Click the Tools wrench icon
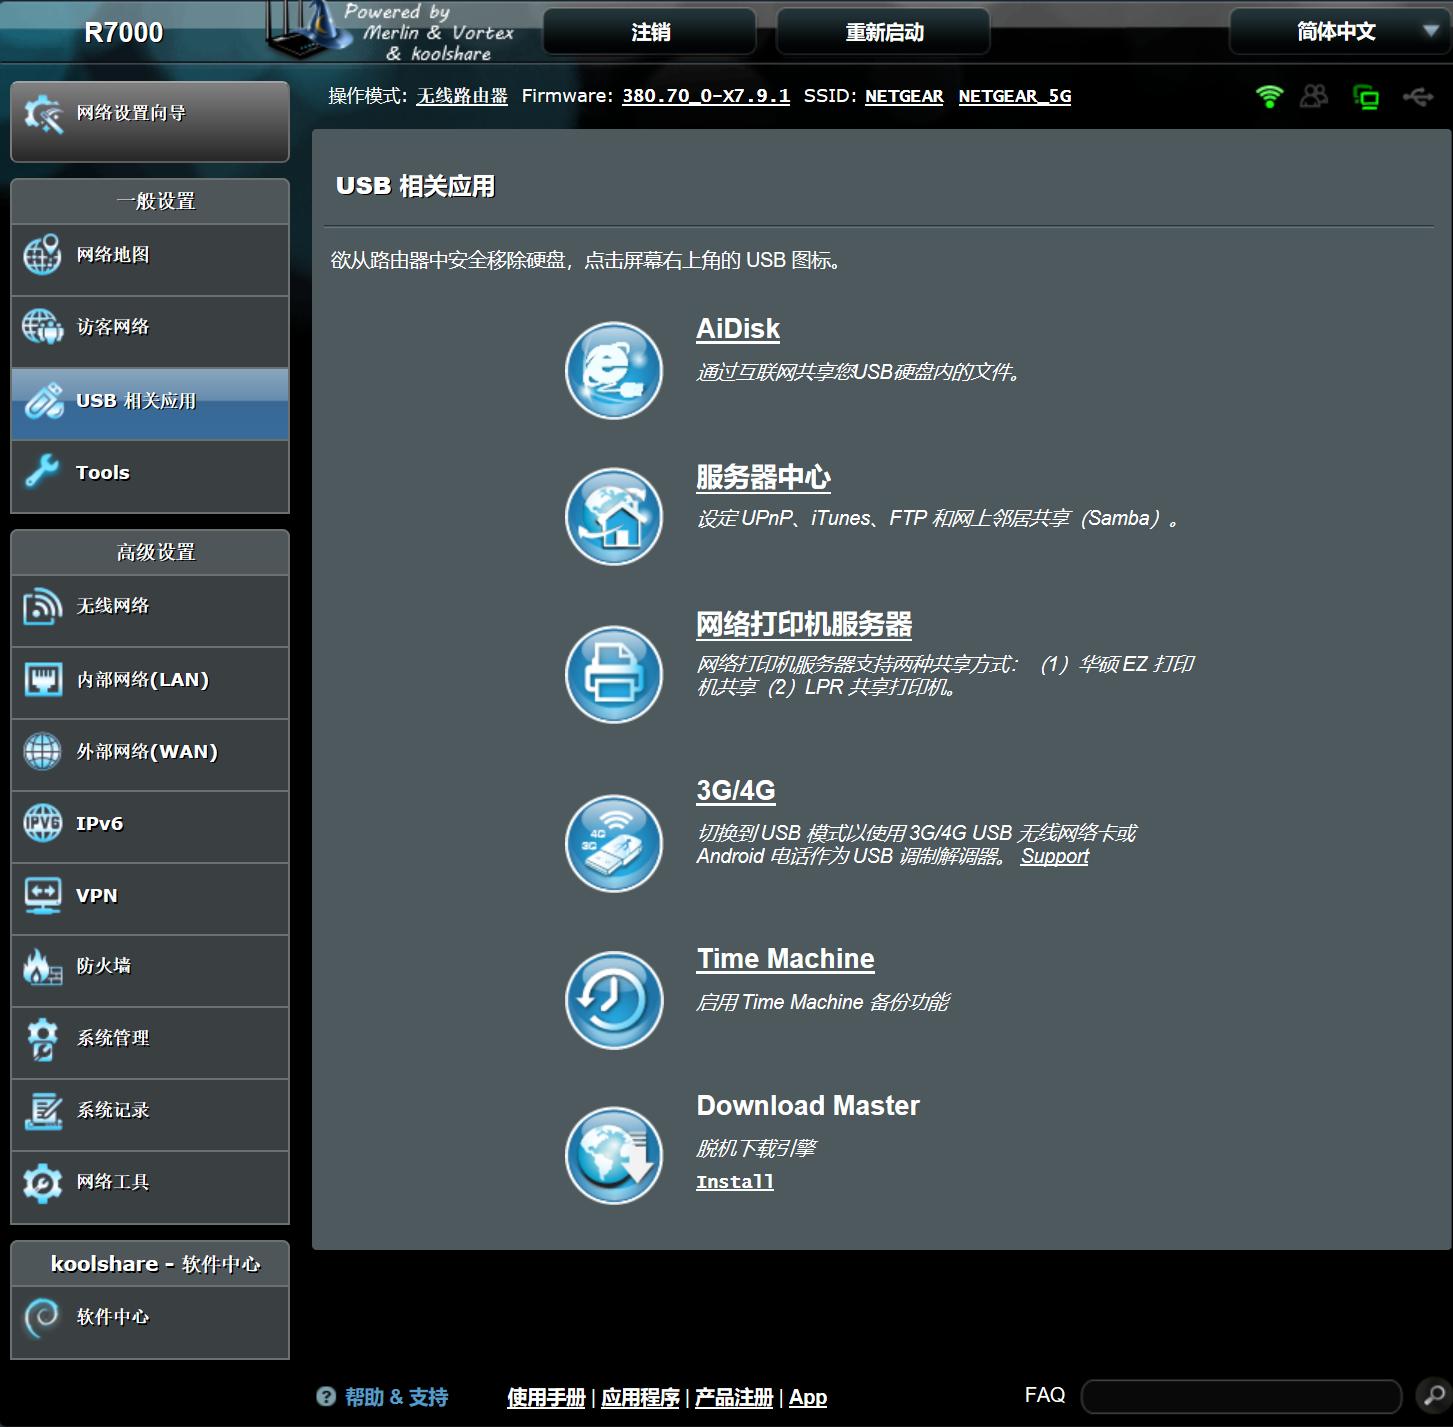This screenshot has width=1453, height=1427. (42, 471)
